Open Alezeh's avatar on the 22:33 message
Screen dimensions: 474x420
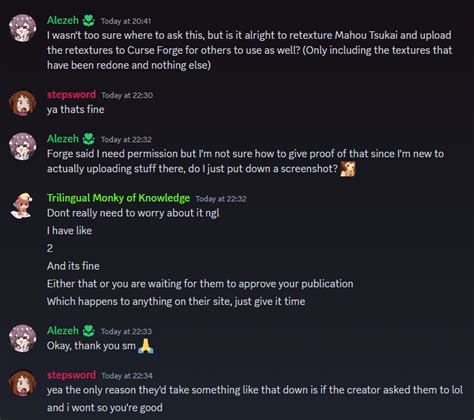pos(23,338)
